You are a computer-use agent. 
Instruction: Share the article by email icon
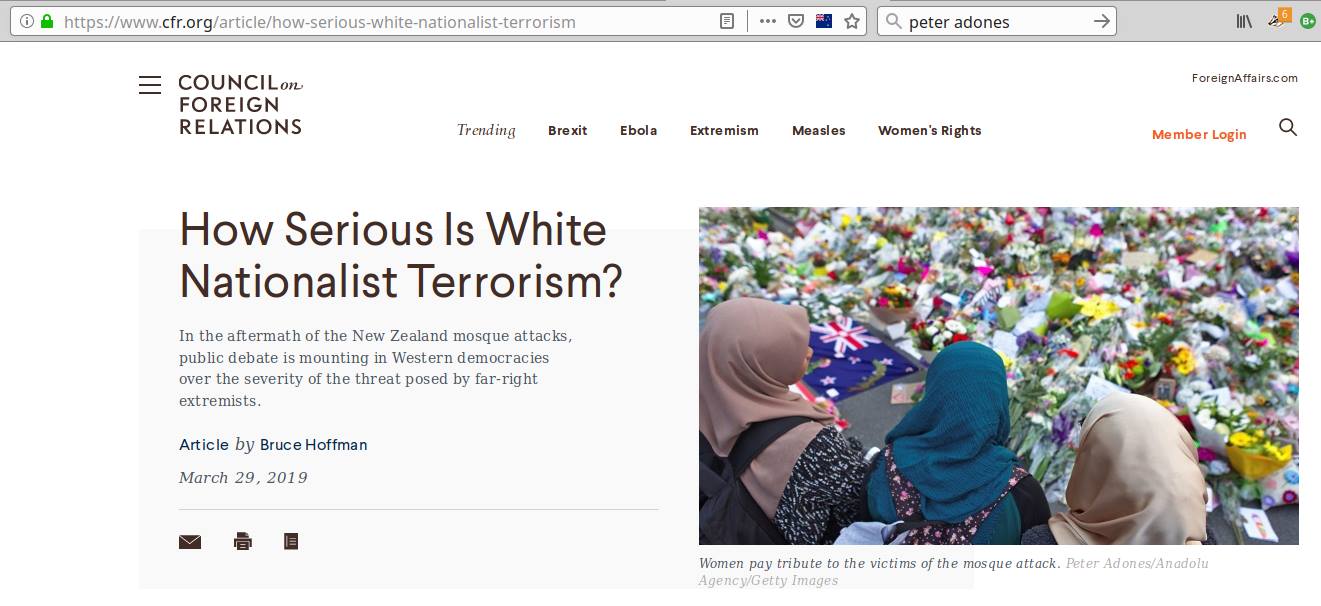(190, 542)
